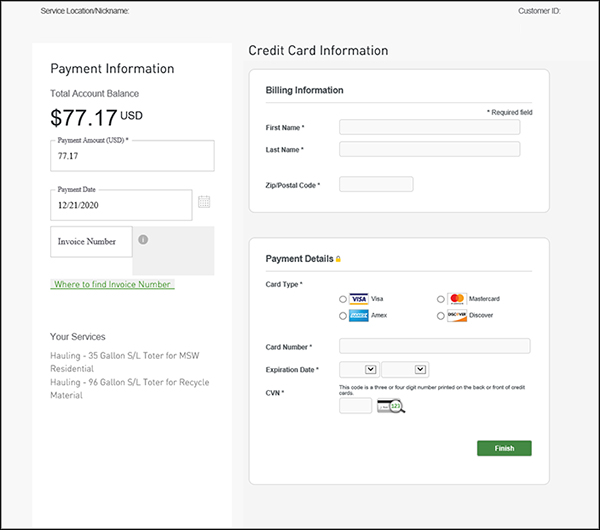Choose the Discover radio button
The height and width of the screenshot is (530, 600).
pyautogui.click(x=441, y=316)
